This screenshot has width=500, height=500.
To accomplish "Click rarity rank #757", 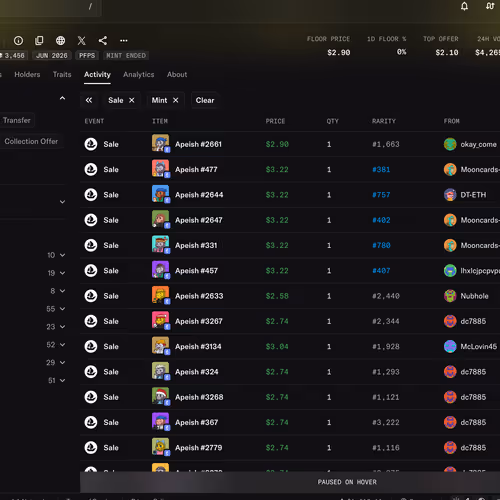I will click(381, 195).
